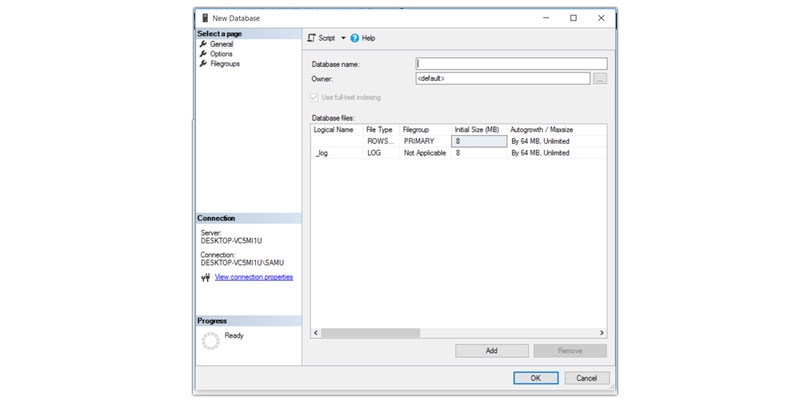Cancel the New Database dialog
This screenshot has width=800, height=400.
click(x=587, y=378)
